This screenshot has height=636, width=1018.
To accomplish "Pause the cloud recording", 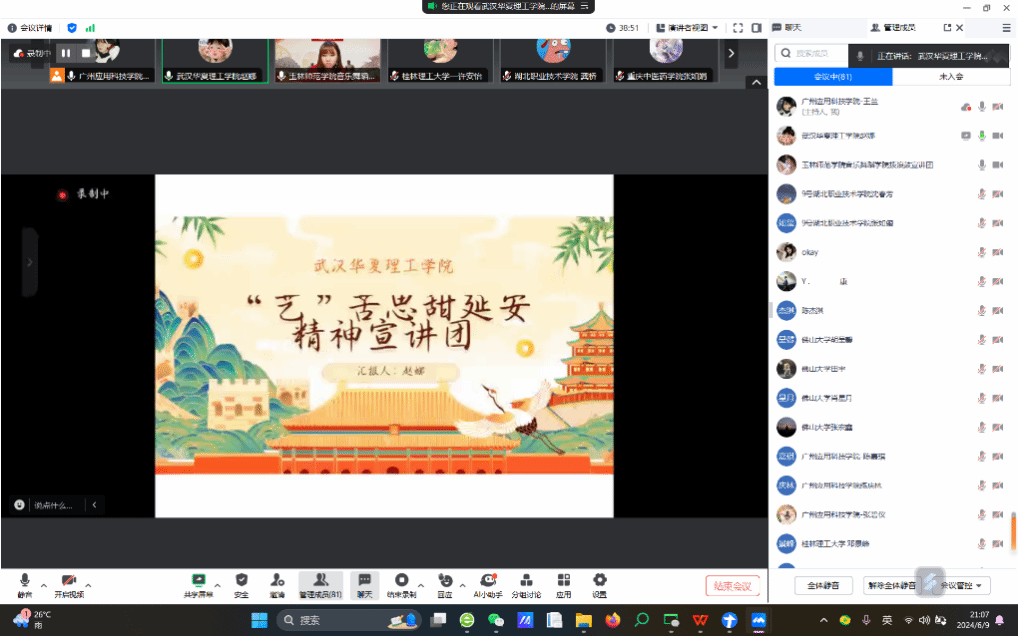I will pos(66,53).
